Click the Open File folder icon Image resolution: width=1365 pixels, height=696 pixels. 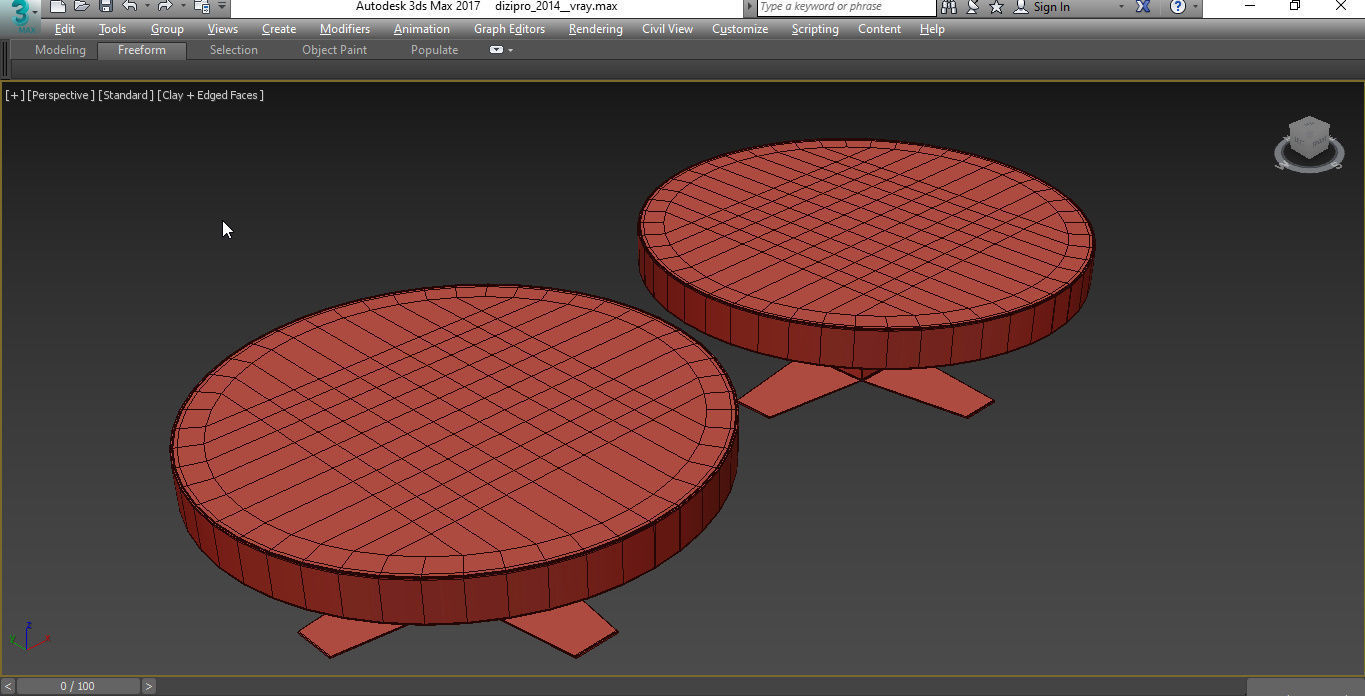point(82,7)
